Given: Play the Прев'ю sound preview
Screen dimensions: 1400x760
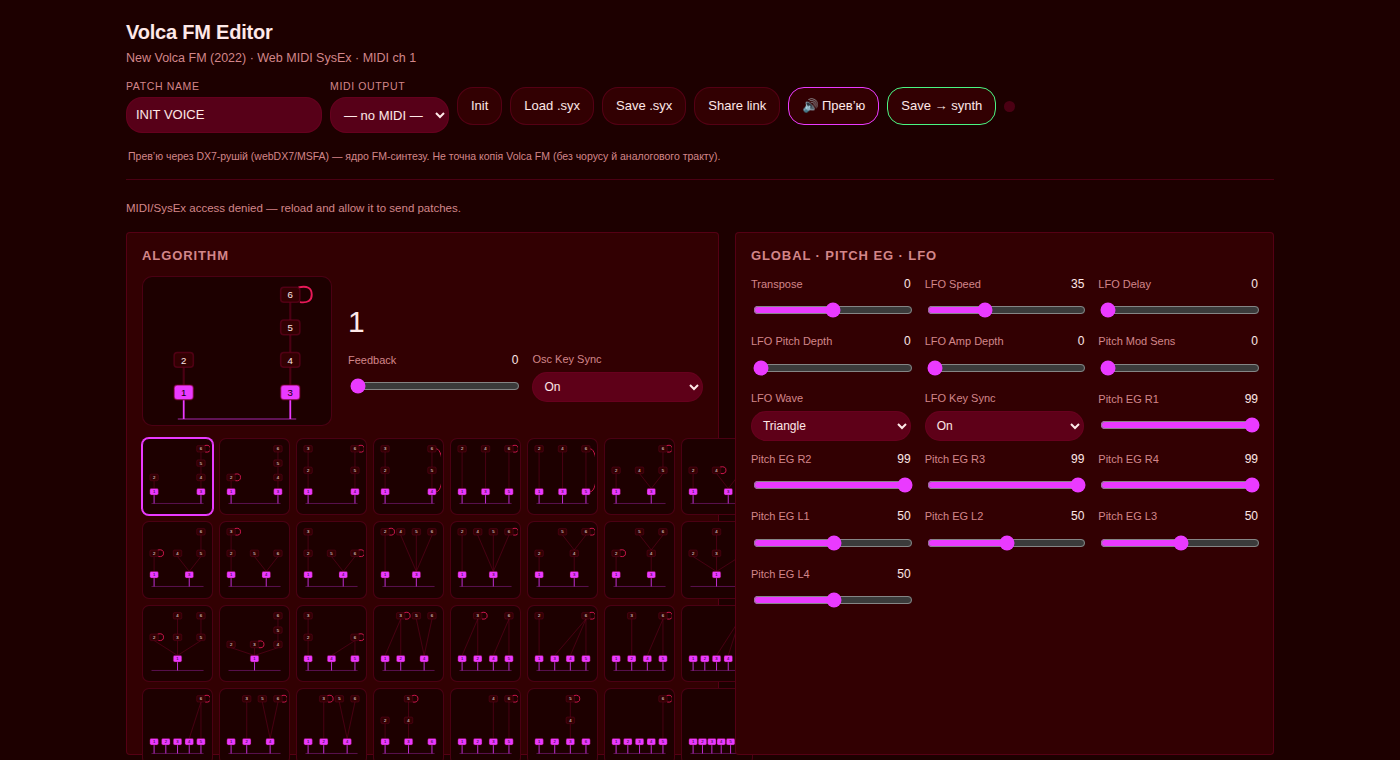Looking at the screenshot, I should [x=834, y=106].
